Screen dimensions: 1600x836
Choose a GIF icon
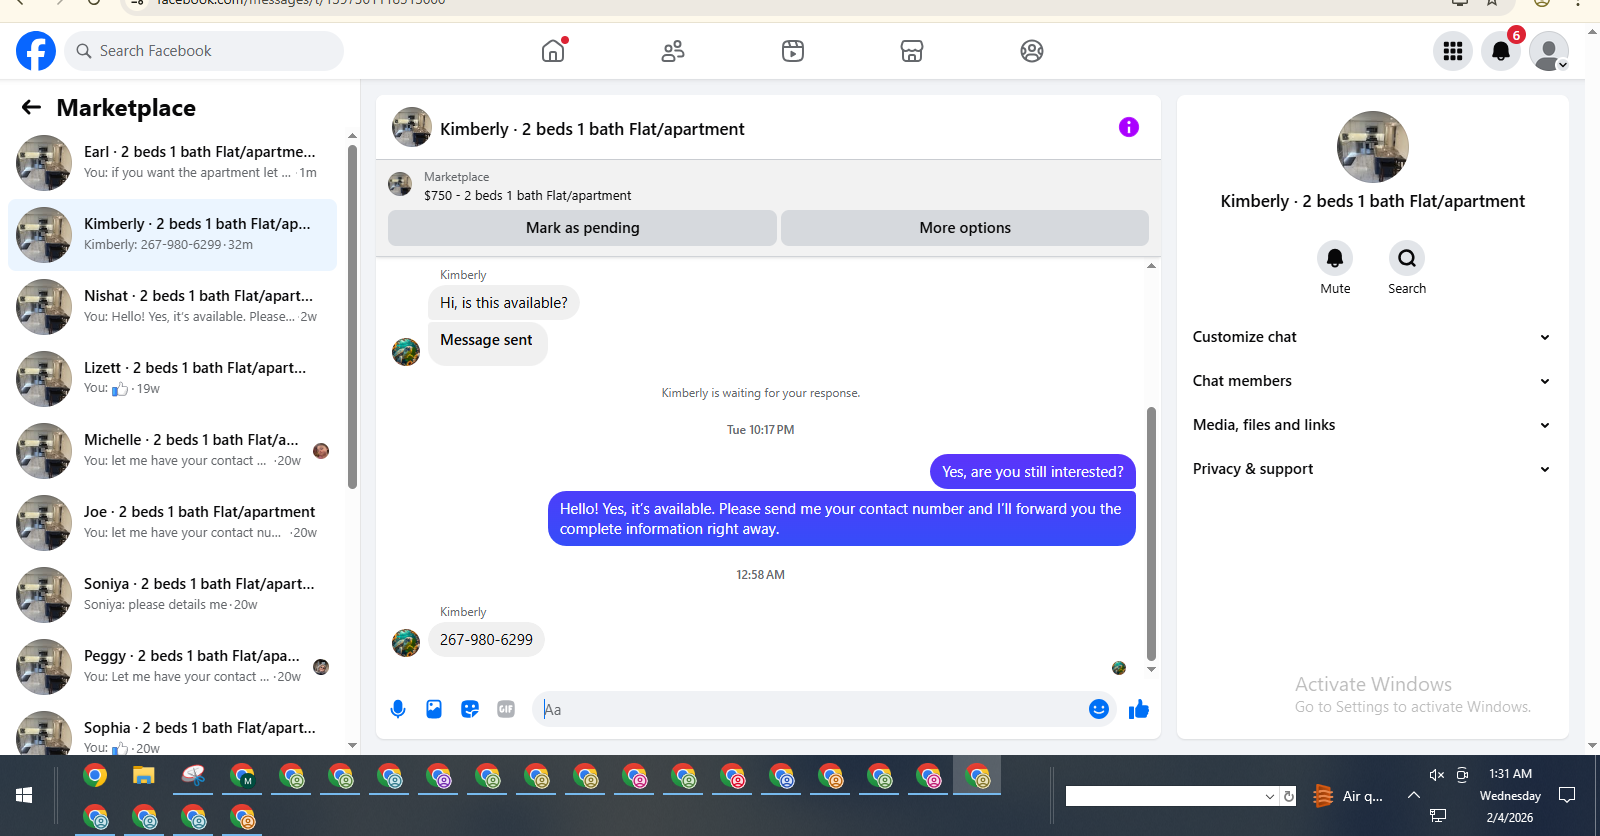pos(506,709)
